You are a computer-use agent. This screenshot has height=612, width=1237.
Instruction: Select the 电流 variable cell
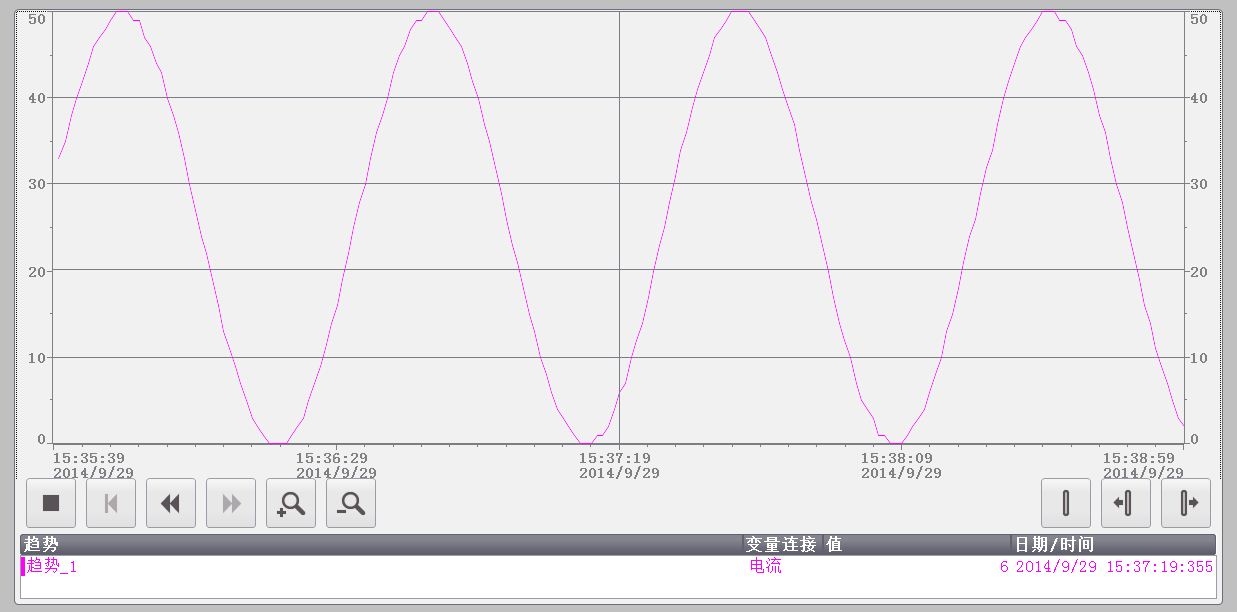[766, 566]
